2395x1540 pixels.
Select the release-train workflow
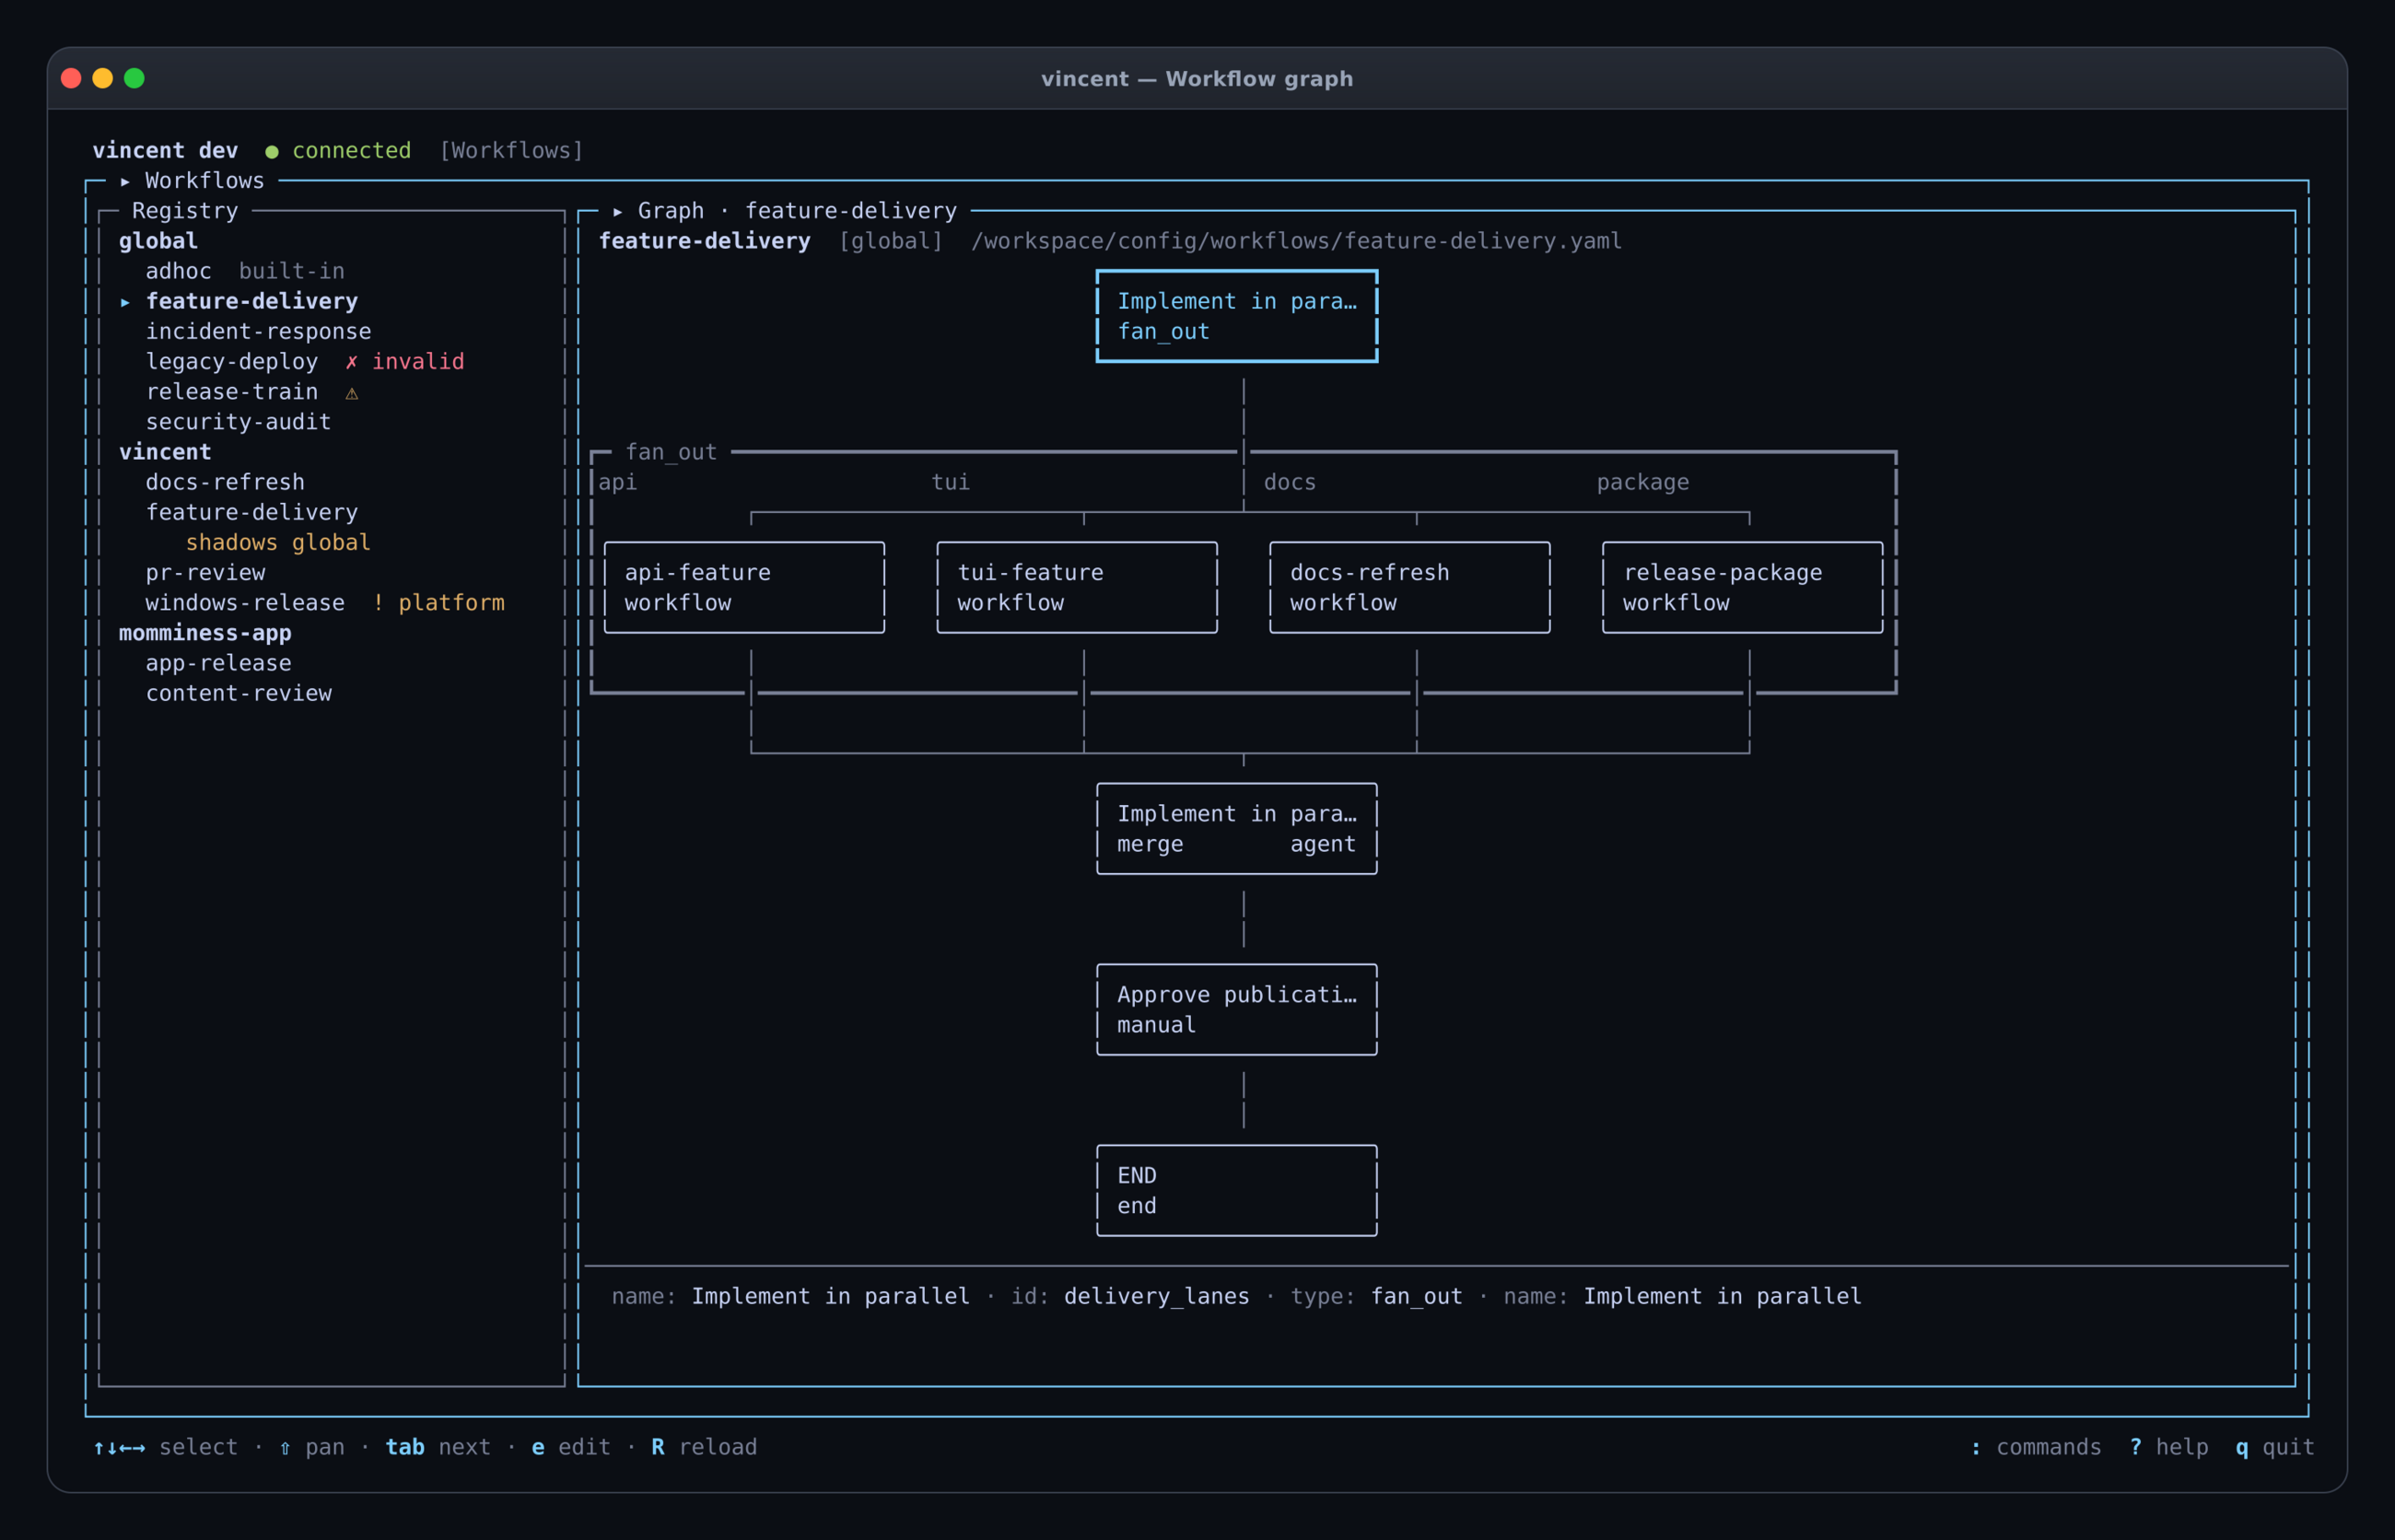pyautogui.click(x=232, y=392)
